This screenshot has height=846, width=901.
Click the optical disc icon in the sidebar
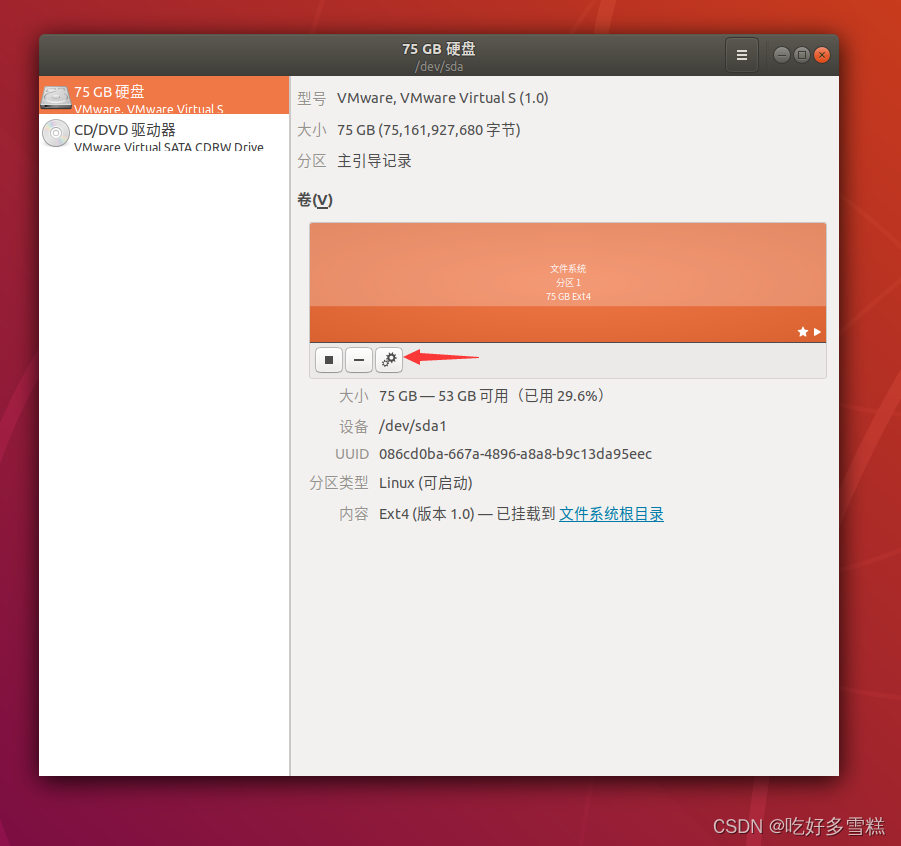click(56, 133)
